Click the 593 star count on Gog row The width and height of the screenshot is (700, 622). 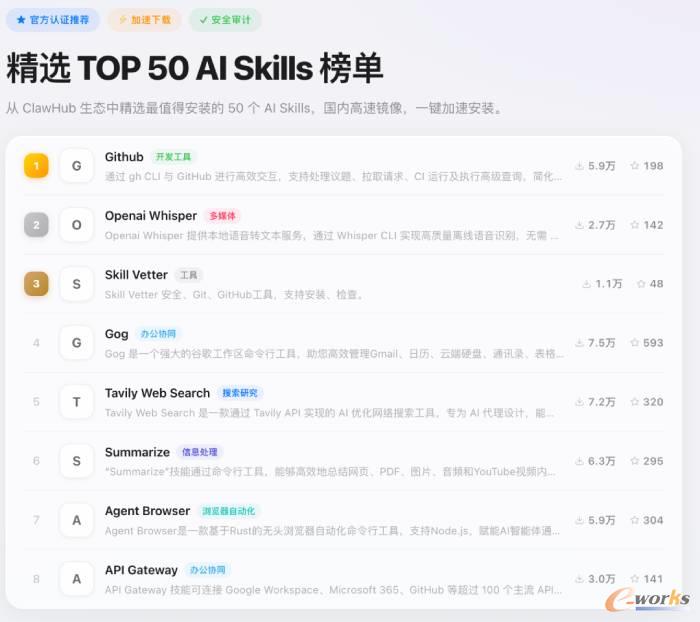[x=653, y=343]
